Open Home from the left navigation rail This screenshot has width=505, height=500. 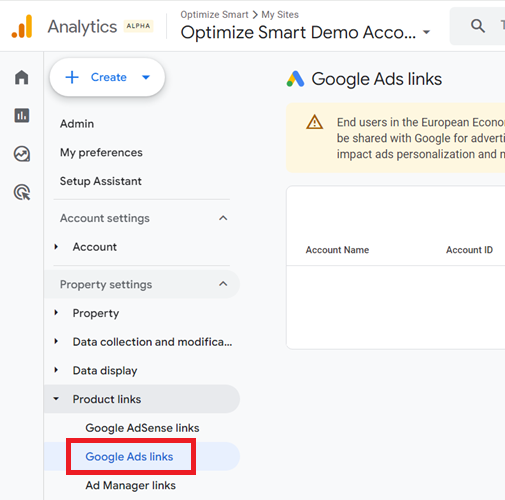point(22,77)
